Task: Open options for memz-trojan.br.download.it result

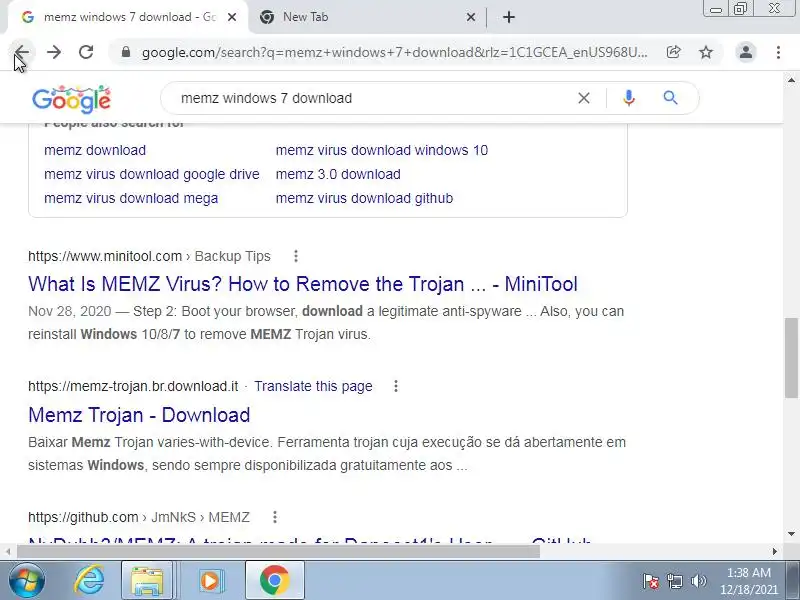Action: click(395, 386)
